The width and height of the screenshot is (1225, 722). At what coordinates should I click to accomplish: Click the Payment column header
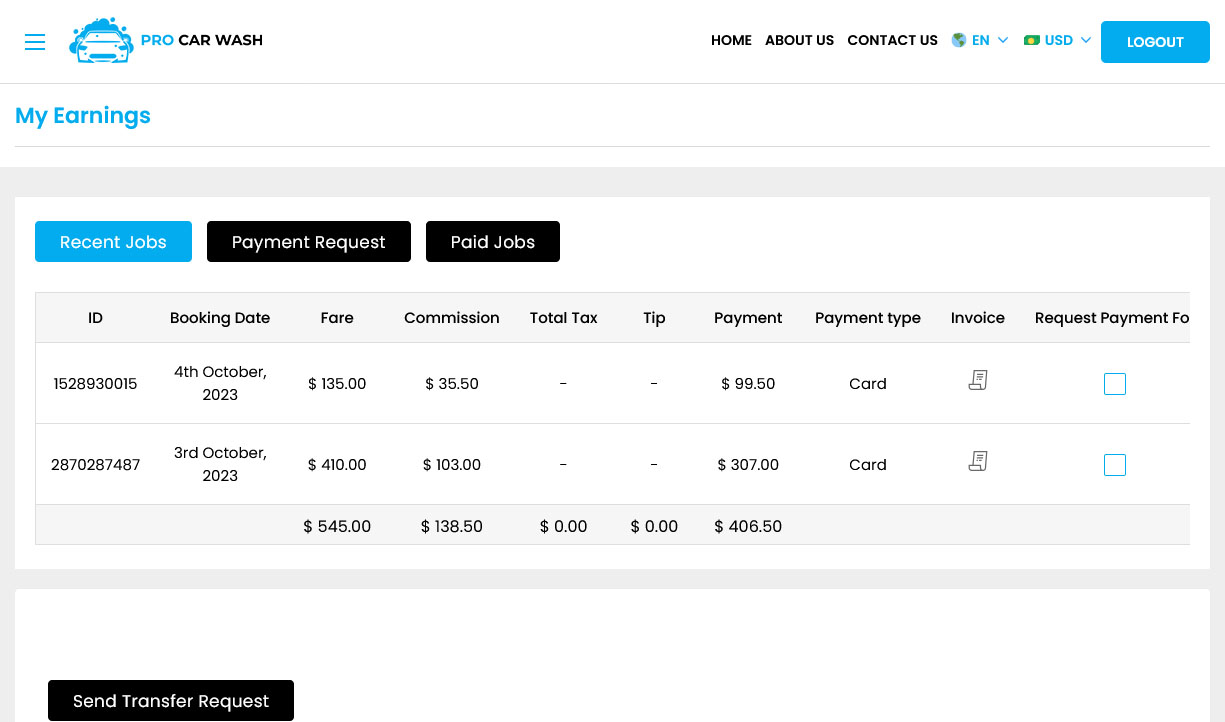748,318
